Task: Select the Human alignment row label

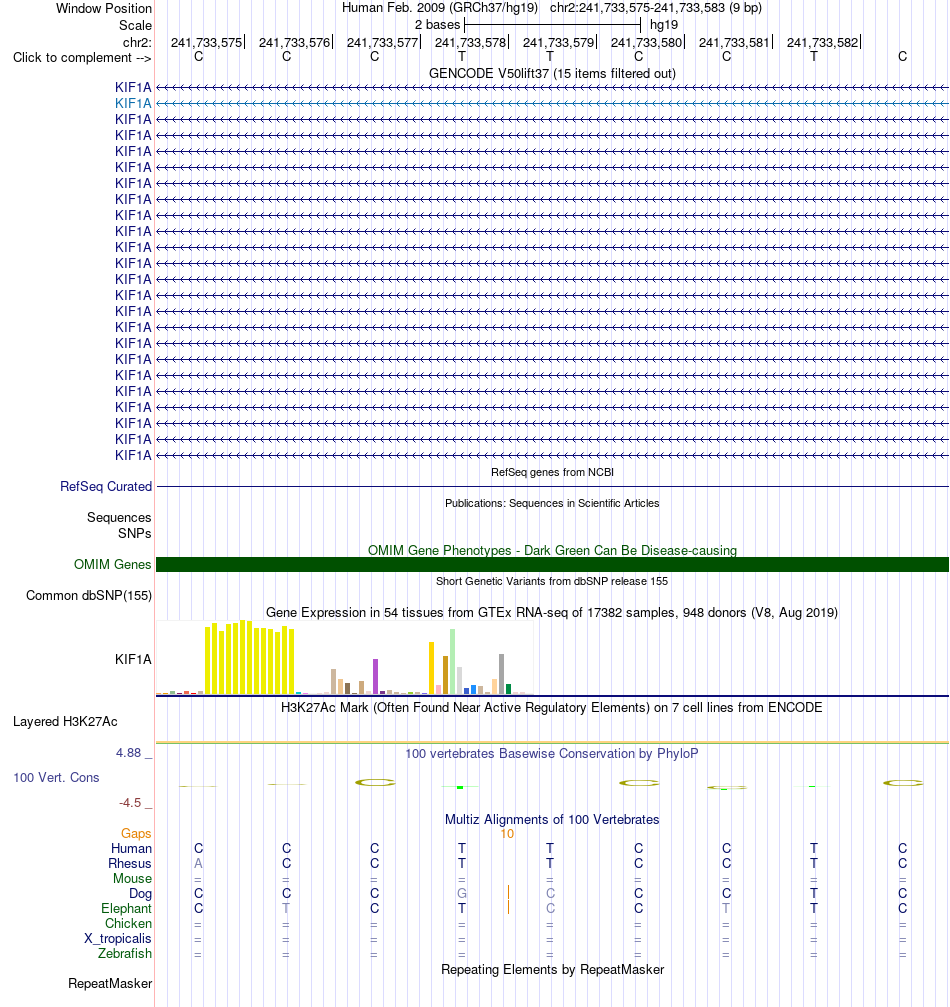Action: [x=131, y=848]
